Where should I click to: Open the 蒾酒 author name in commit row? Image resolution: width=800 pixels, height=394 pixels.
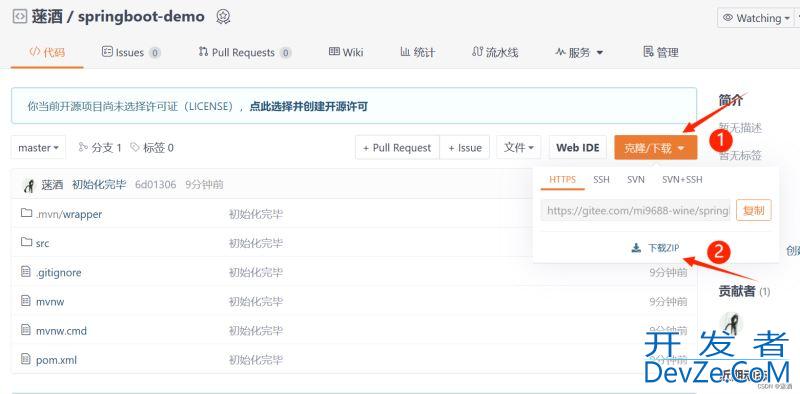tap(52, 184)
